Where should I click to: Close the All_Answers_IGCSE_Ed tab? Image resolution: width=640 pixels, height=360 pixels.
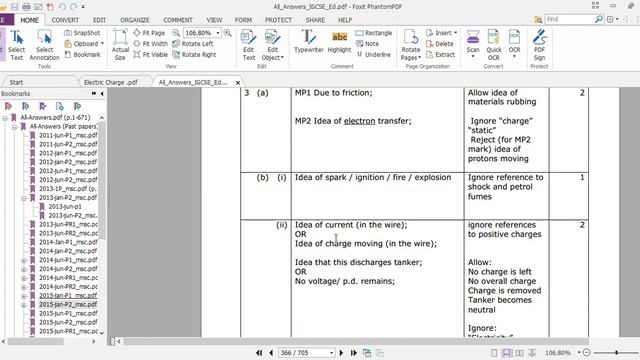click(x=238, y=82)
